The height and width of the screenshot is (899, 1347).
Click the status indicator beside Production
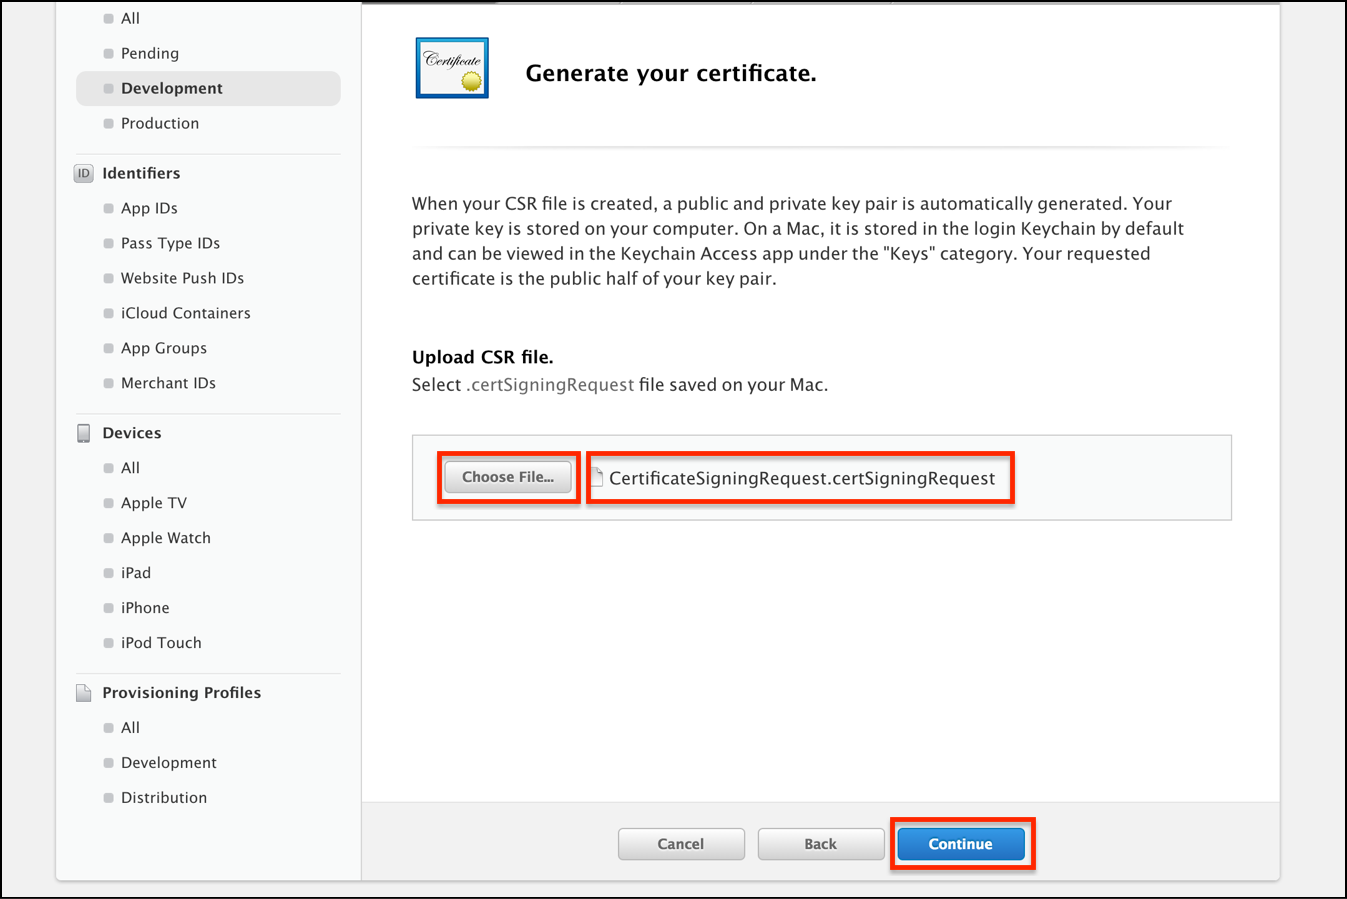click(x=108, y=123)
